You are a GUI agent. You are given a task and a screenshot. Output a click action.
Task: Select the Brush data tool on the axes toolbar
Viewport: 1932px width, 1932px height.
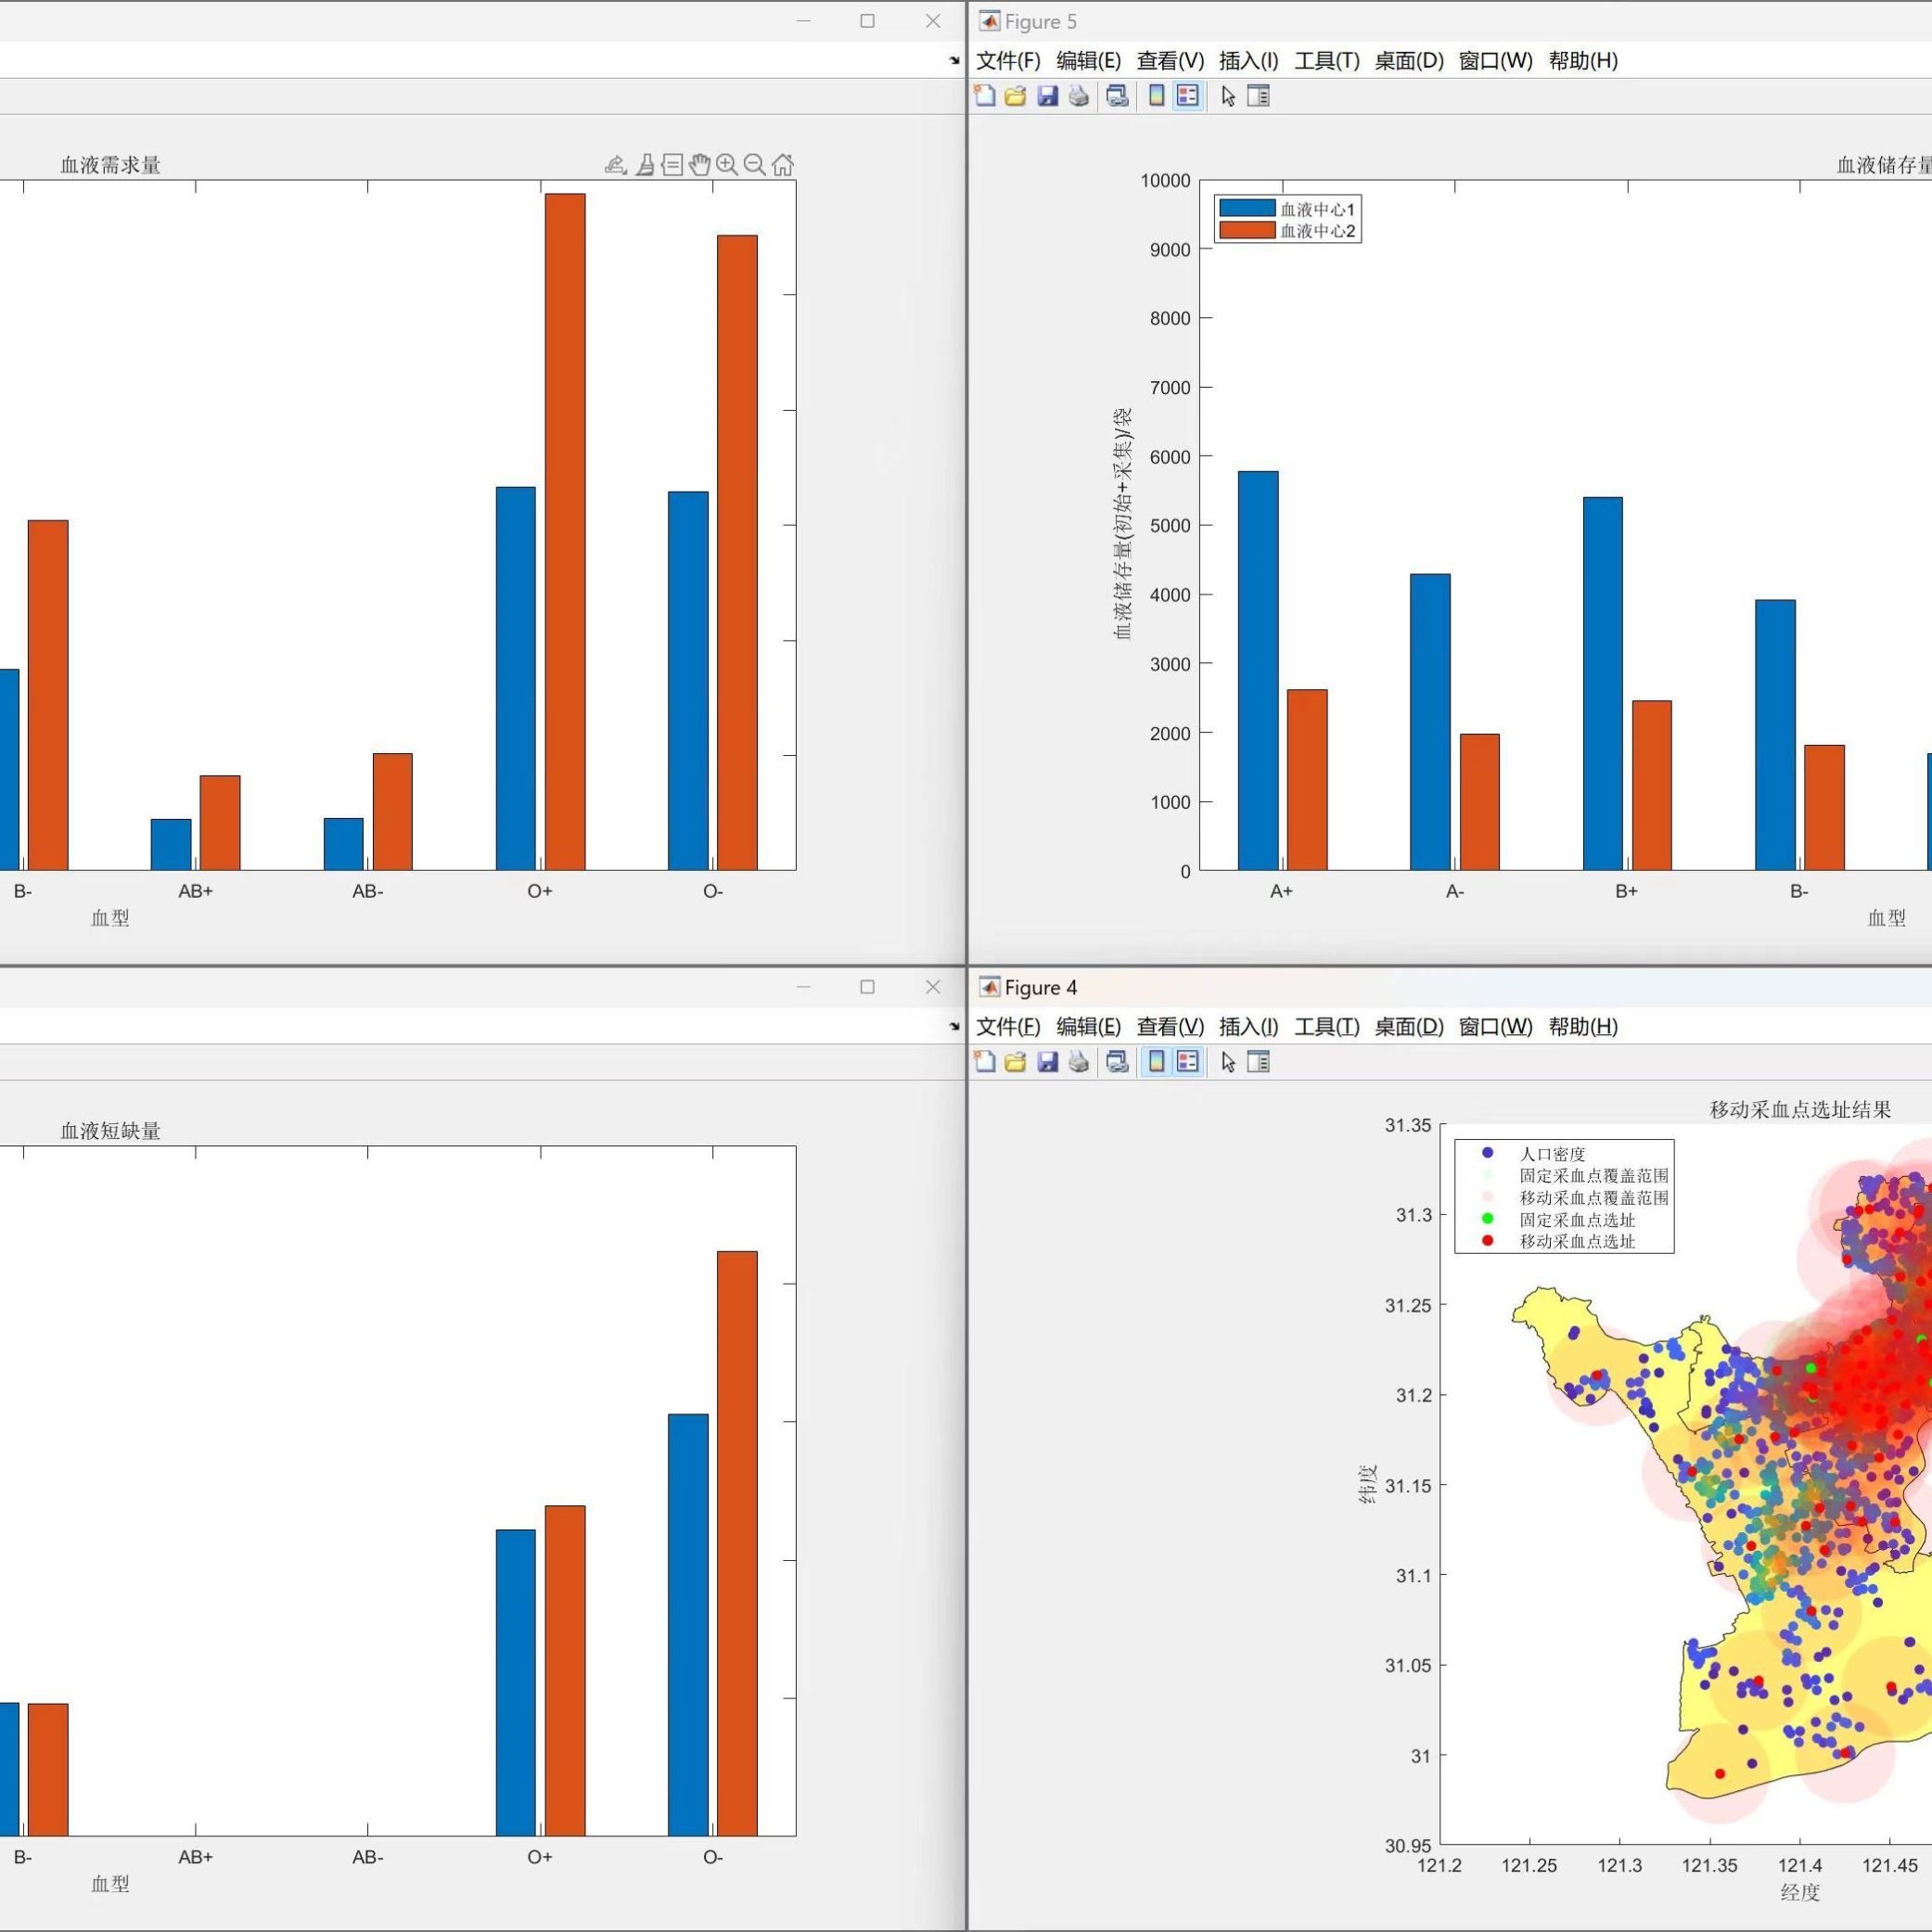(x=645, y=165)
